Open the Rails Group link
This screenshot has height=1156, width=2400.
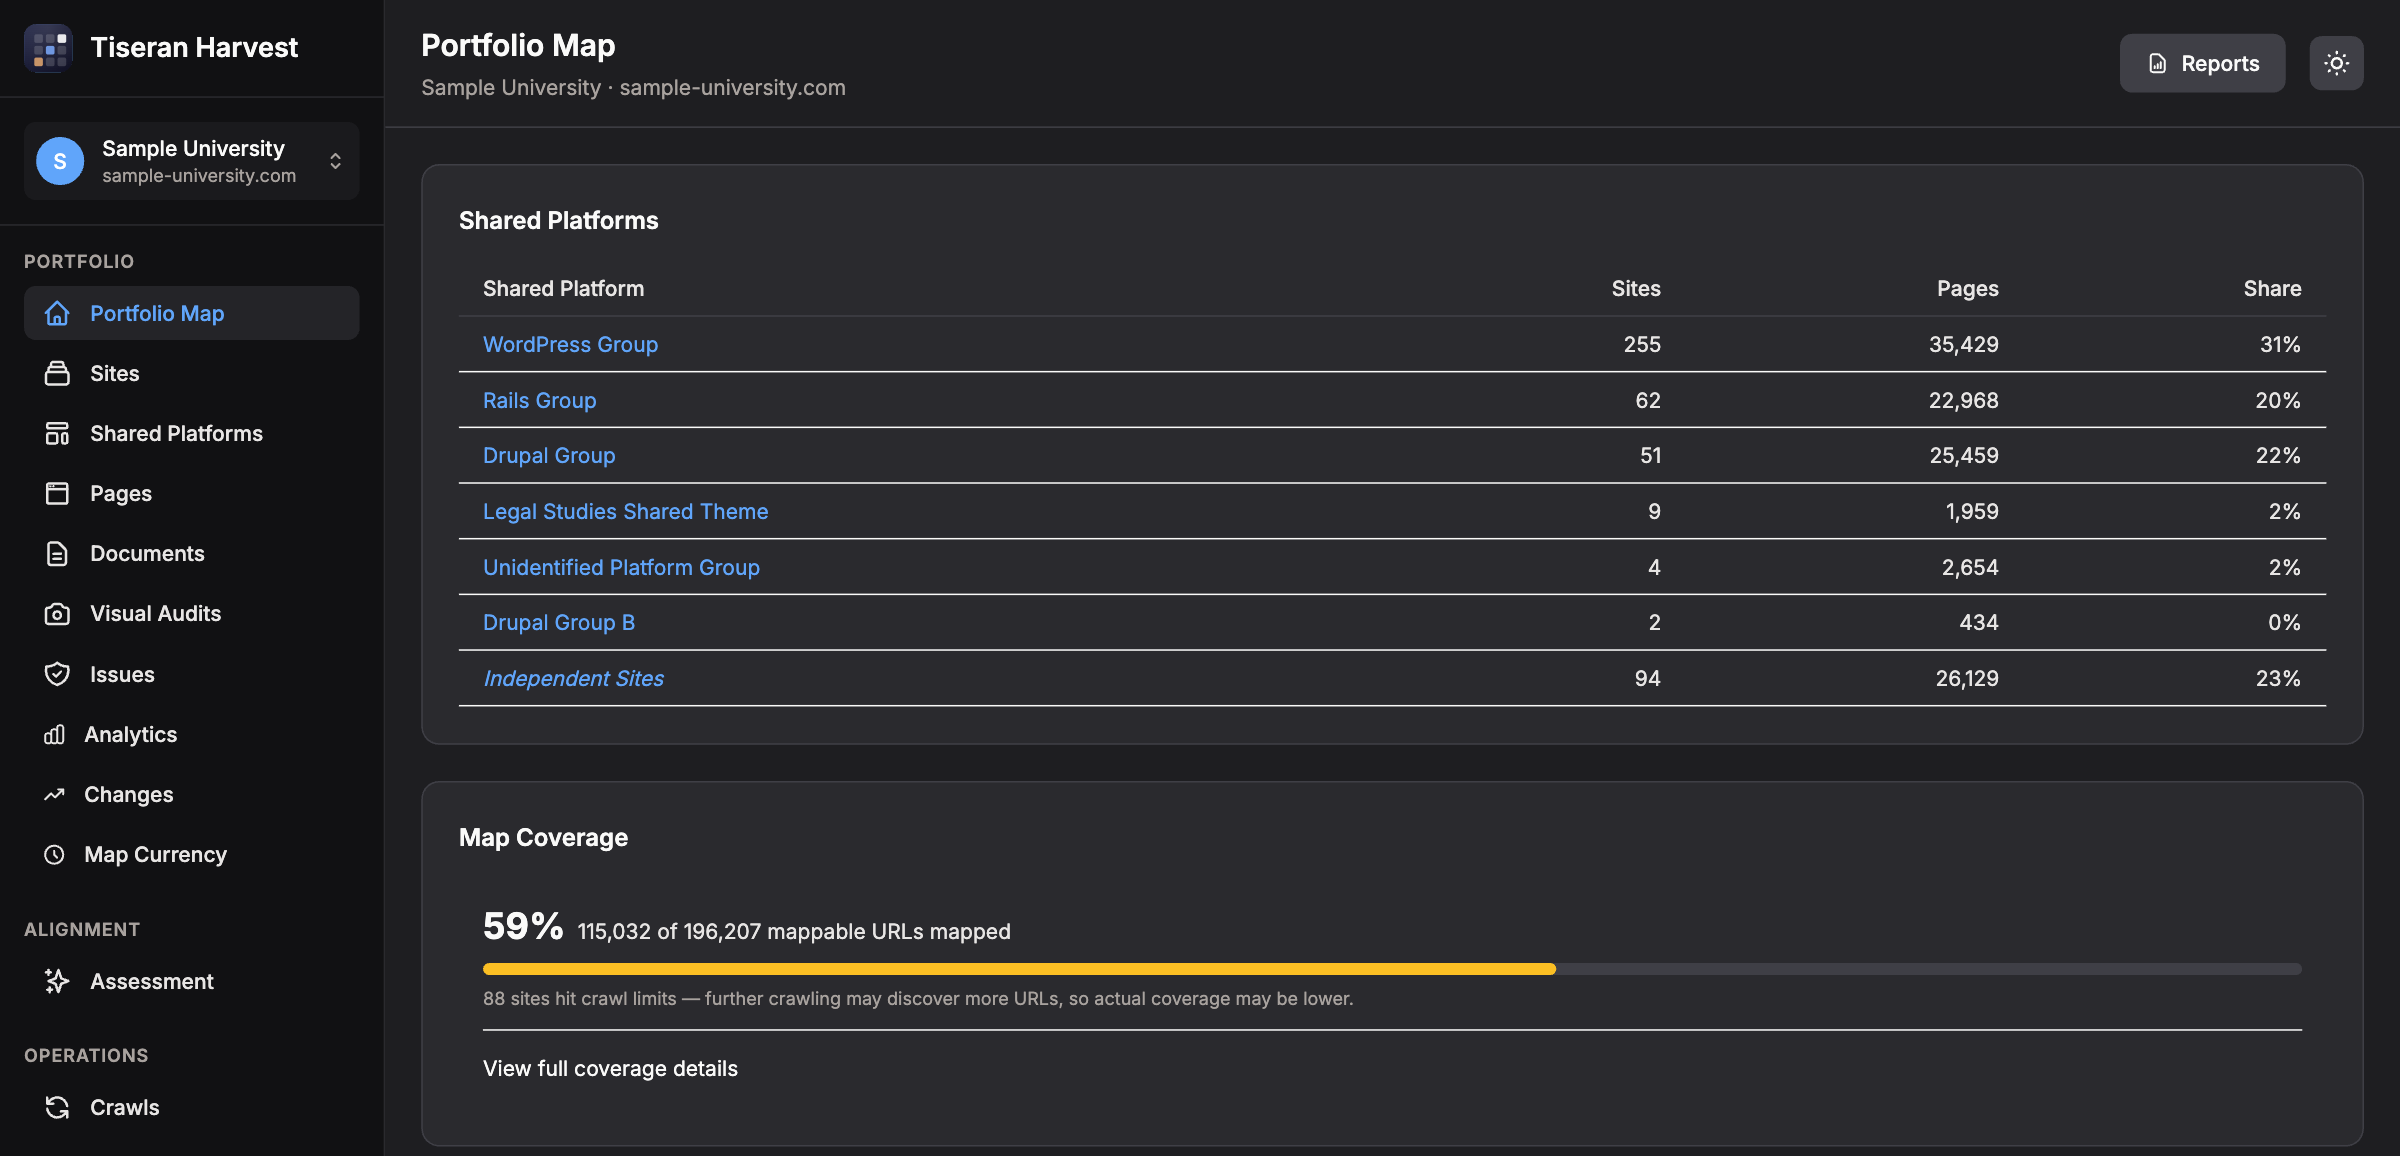[539, 400]
